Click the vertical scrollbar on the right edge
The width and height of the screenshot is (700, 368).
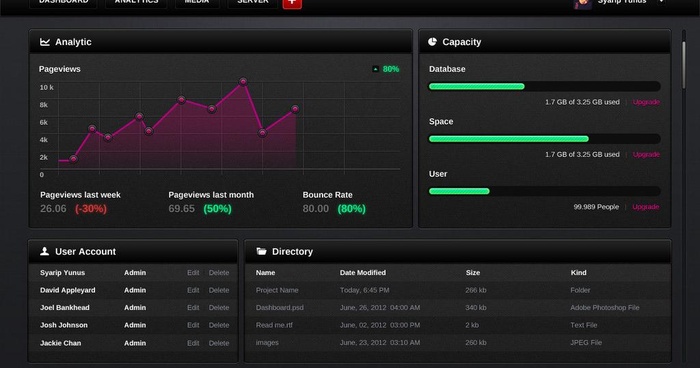[683, 65]
